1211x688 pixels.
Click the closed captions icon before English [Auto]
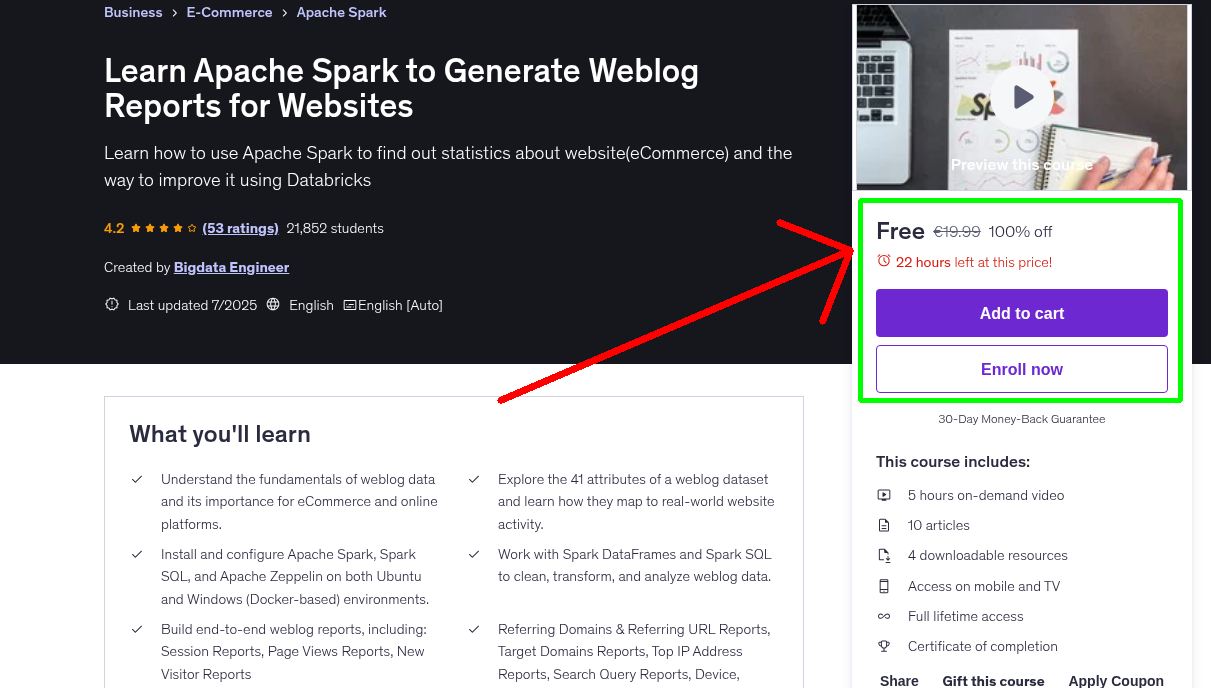350,305
